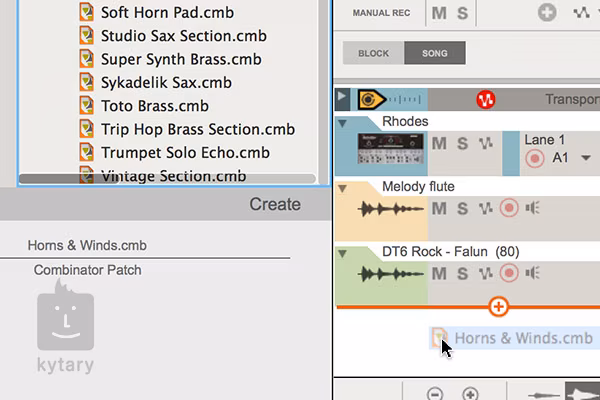
Task: Click the Melody flute monitor speaker icon
Action: click(x=533, y=208)
